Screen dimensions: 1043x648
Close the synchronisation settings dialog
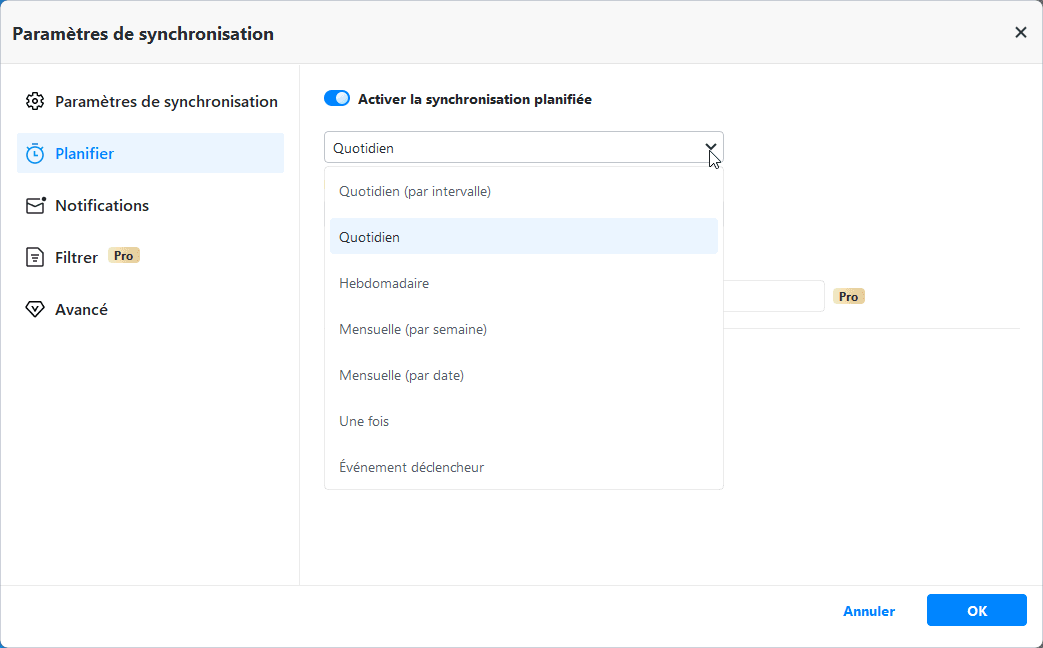(x=1020, y=32)
